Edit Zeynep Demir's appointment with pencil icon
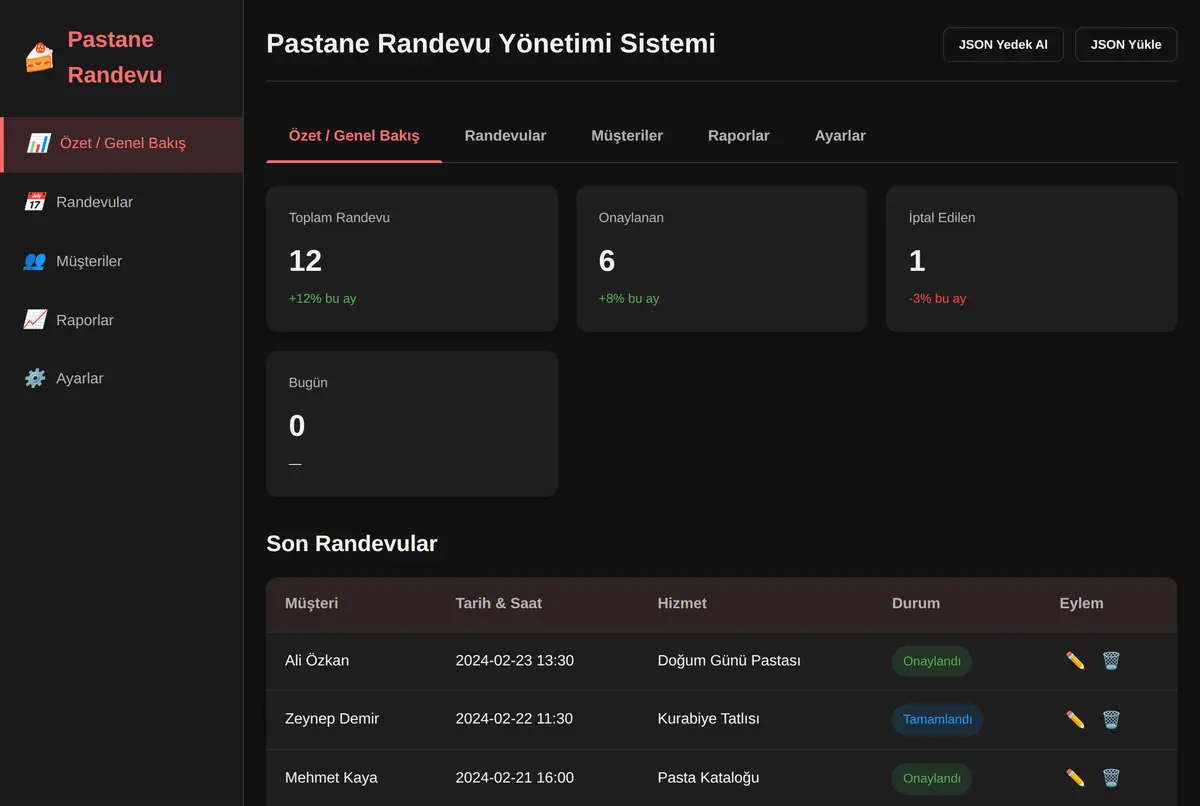 [1075, 720]
